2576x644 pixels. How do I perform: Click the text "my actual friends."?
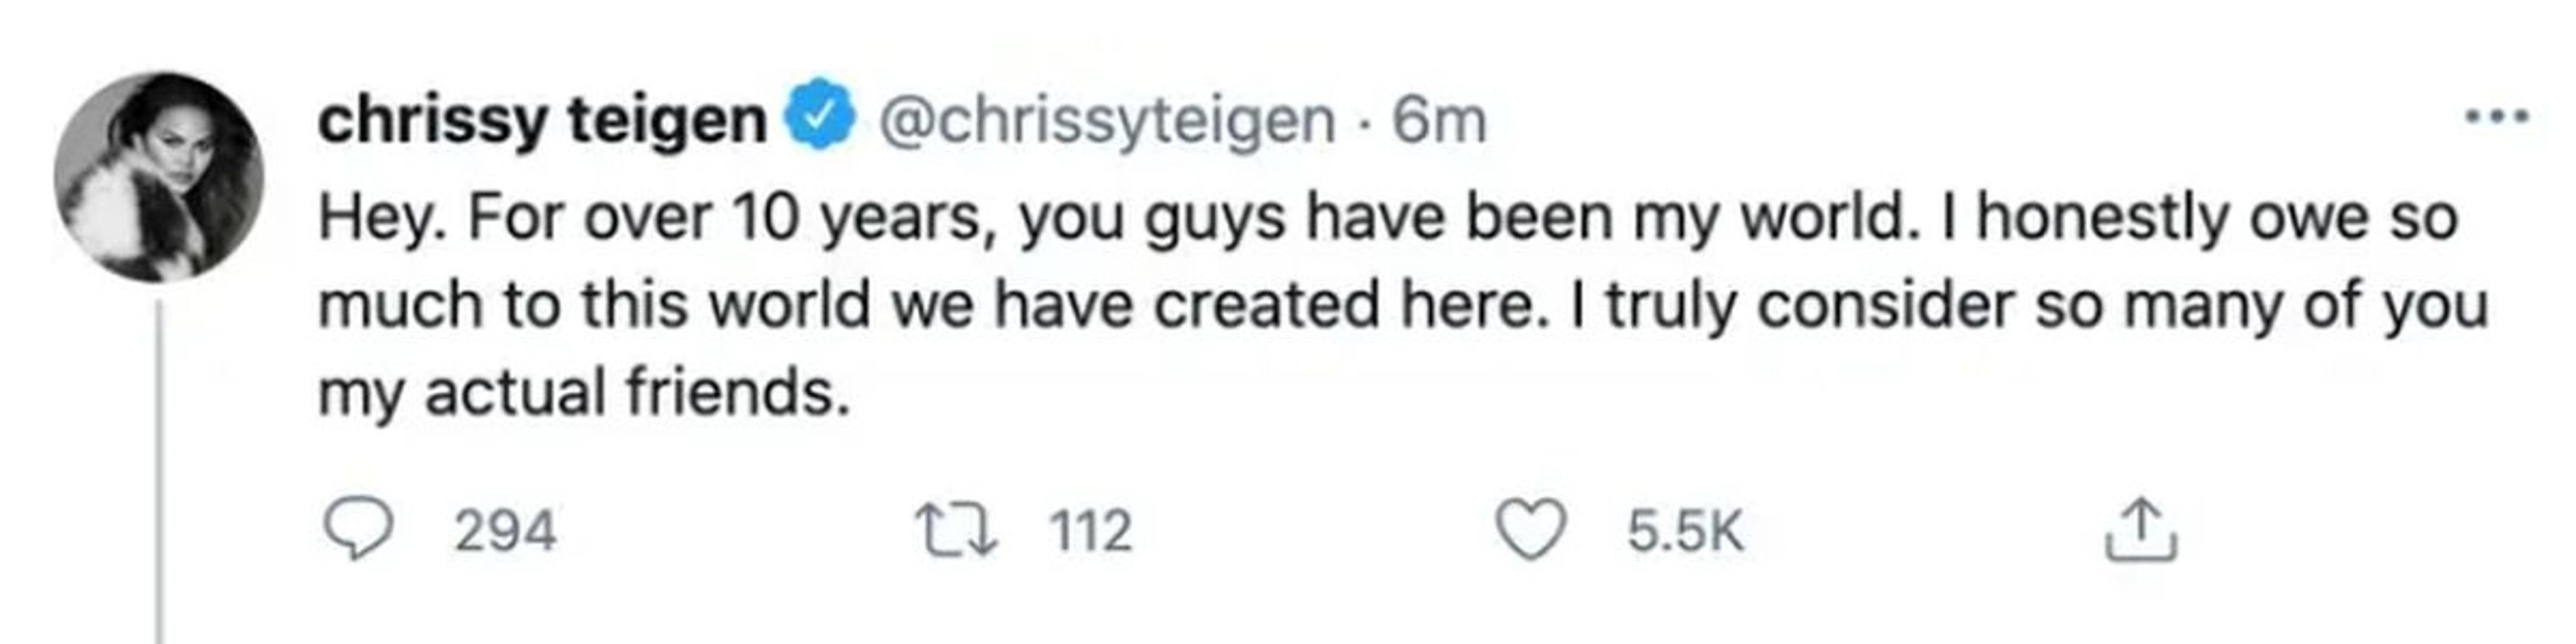point(584,392)
